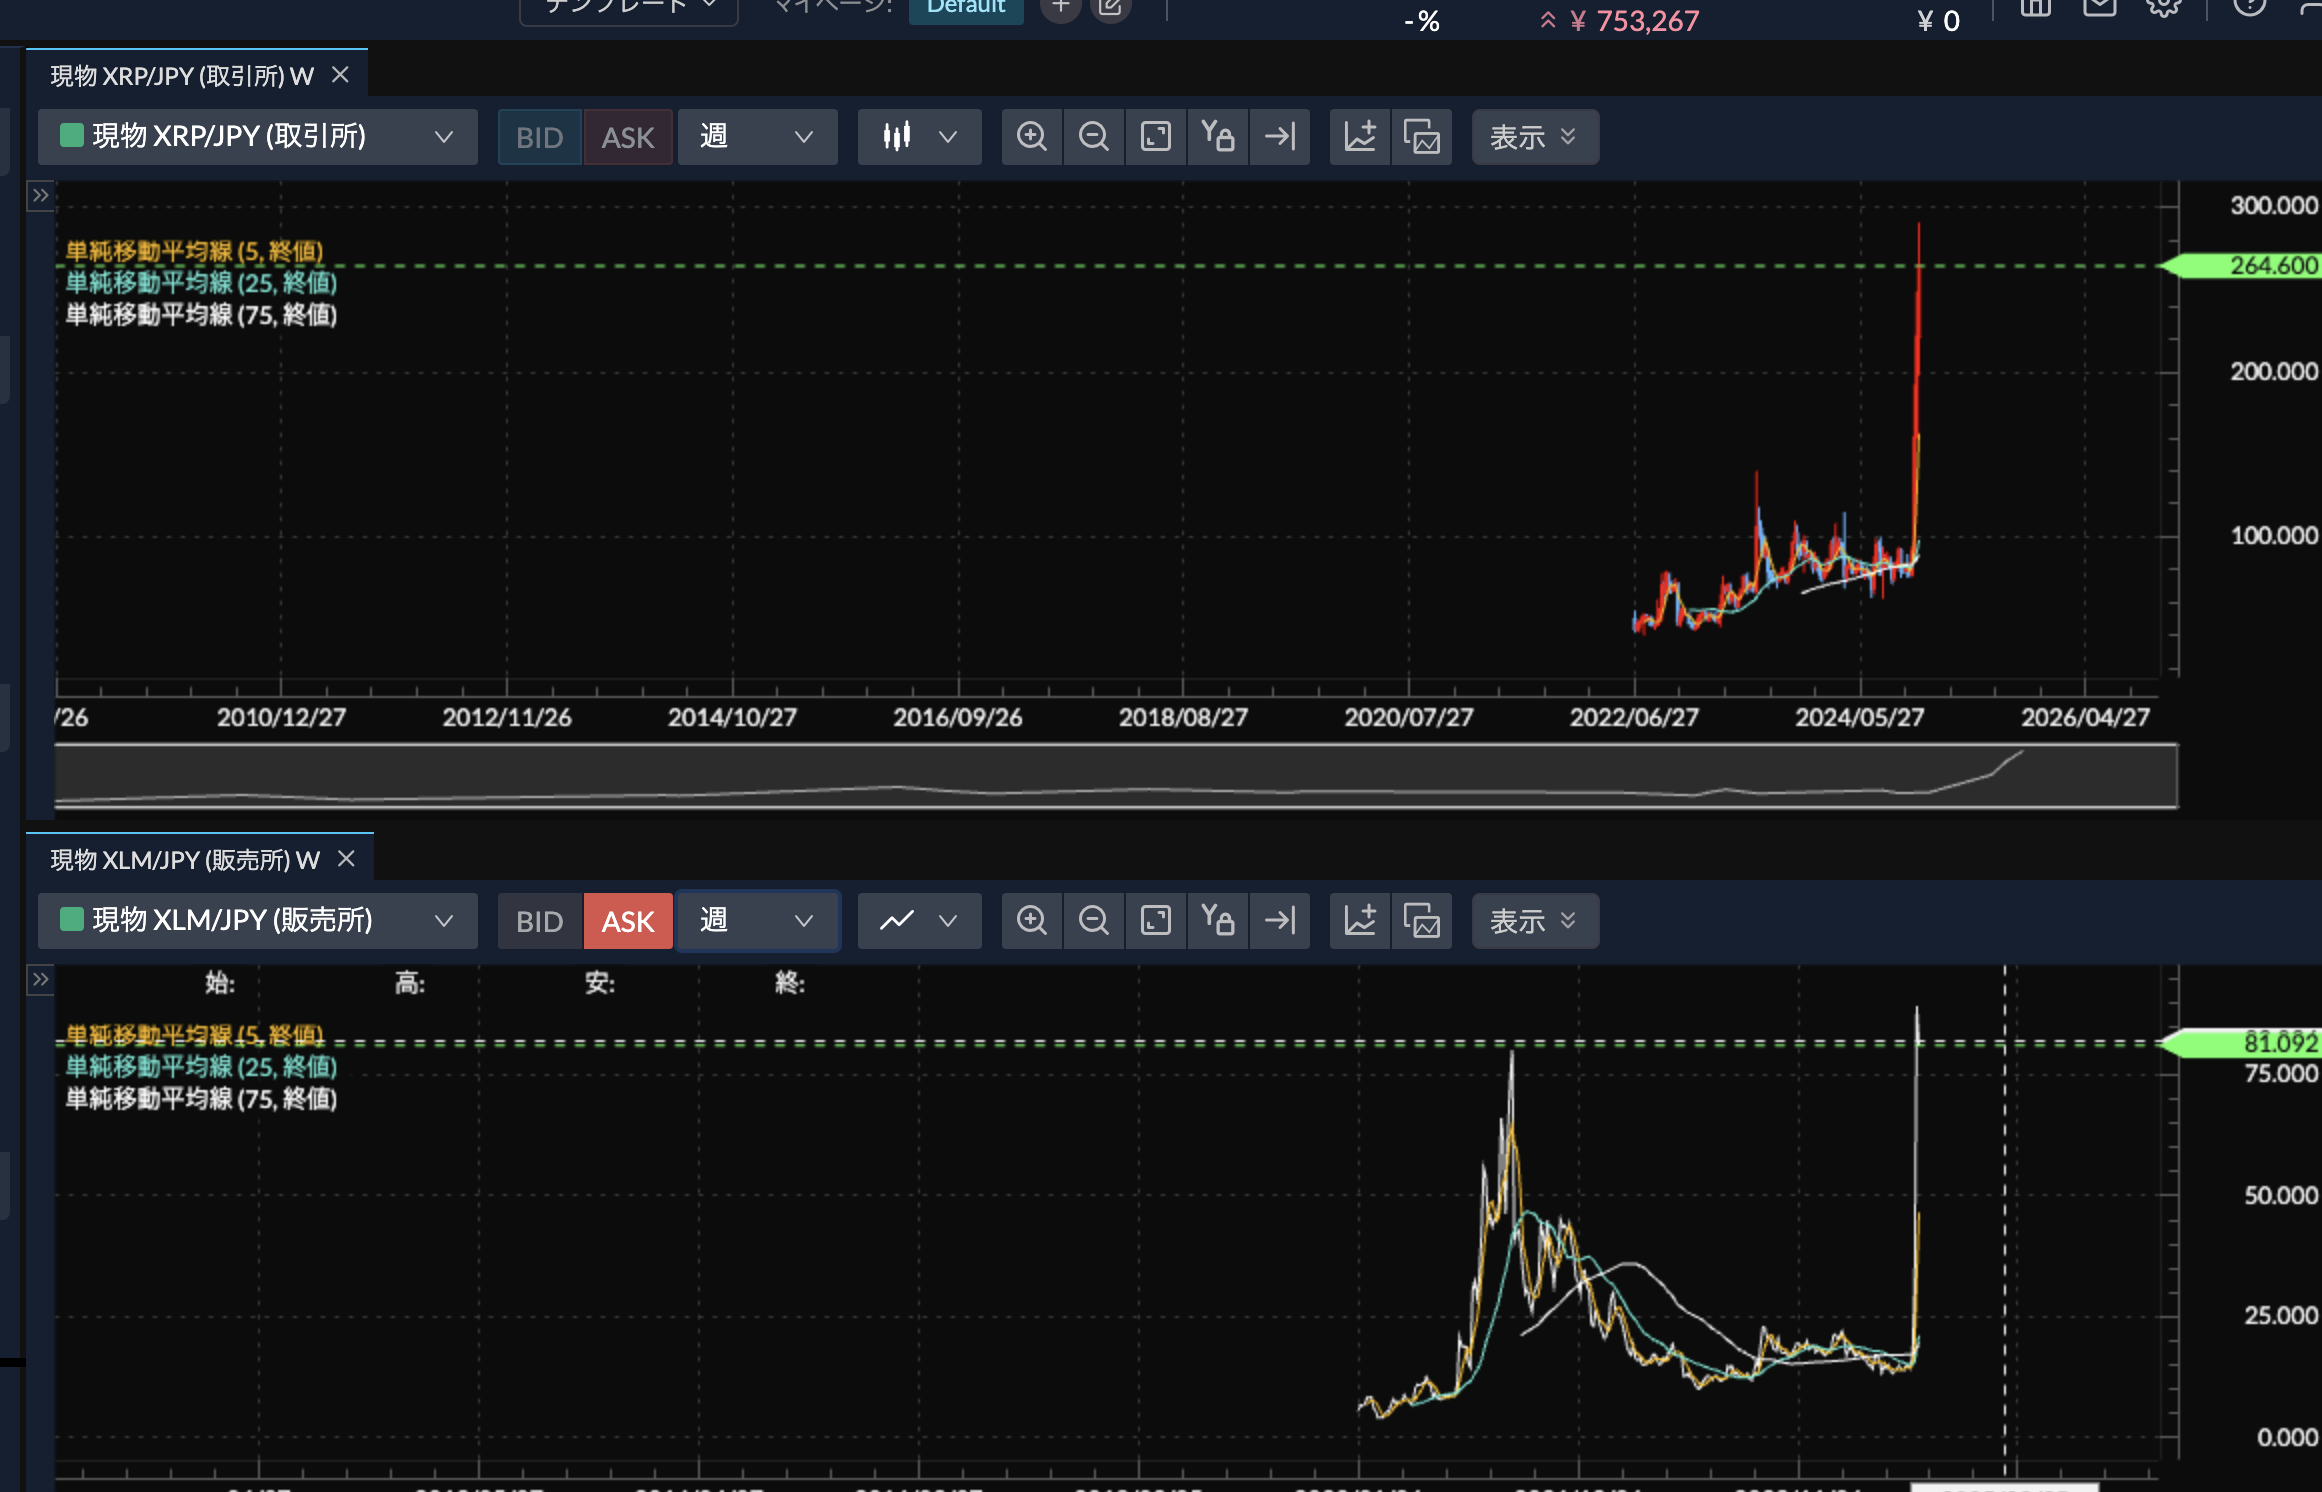
Task: Open the 週 timeframe dropdown on XRP chart
Action: (757, 137)
